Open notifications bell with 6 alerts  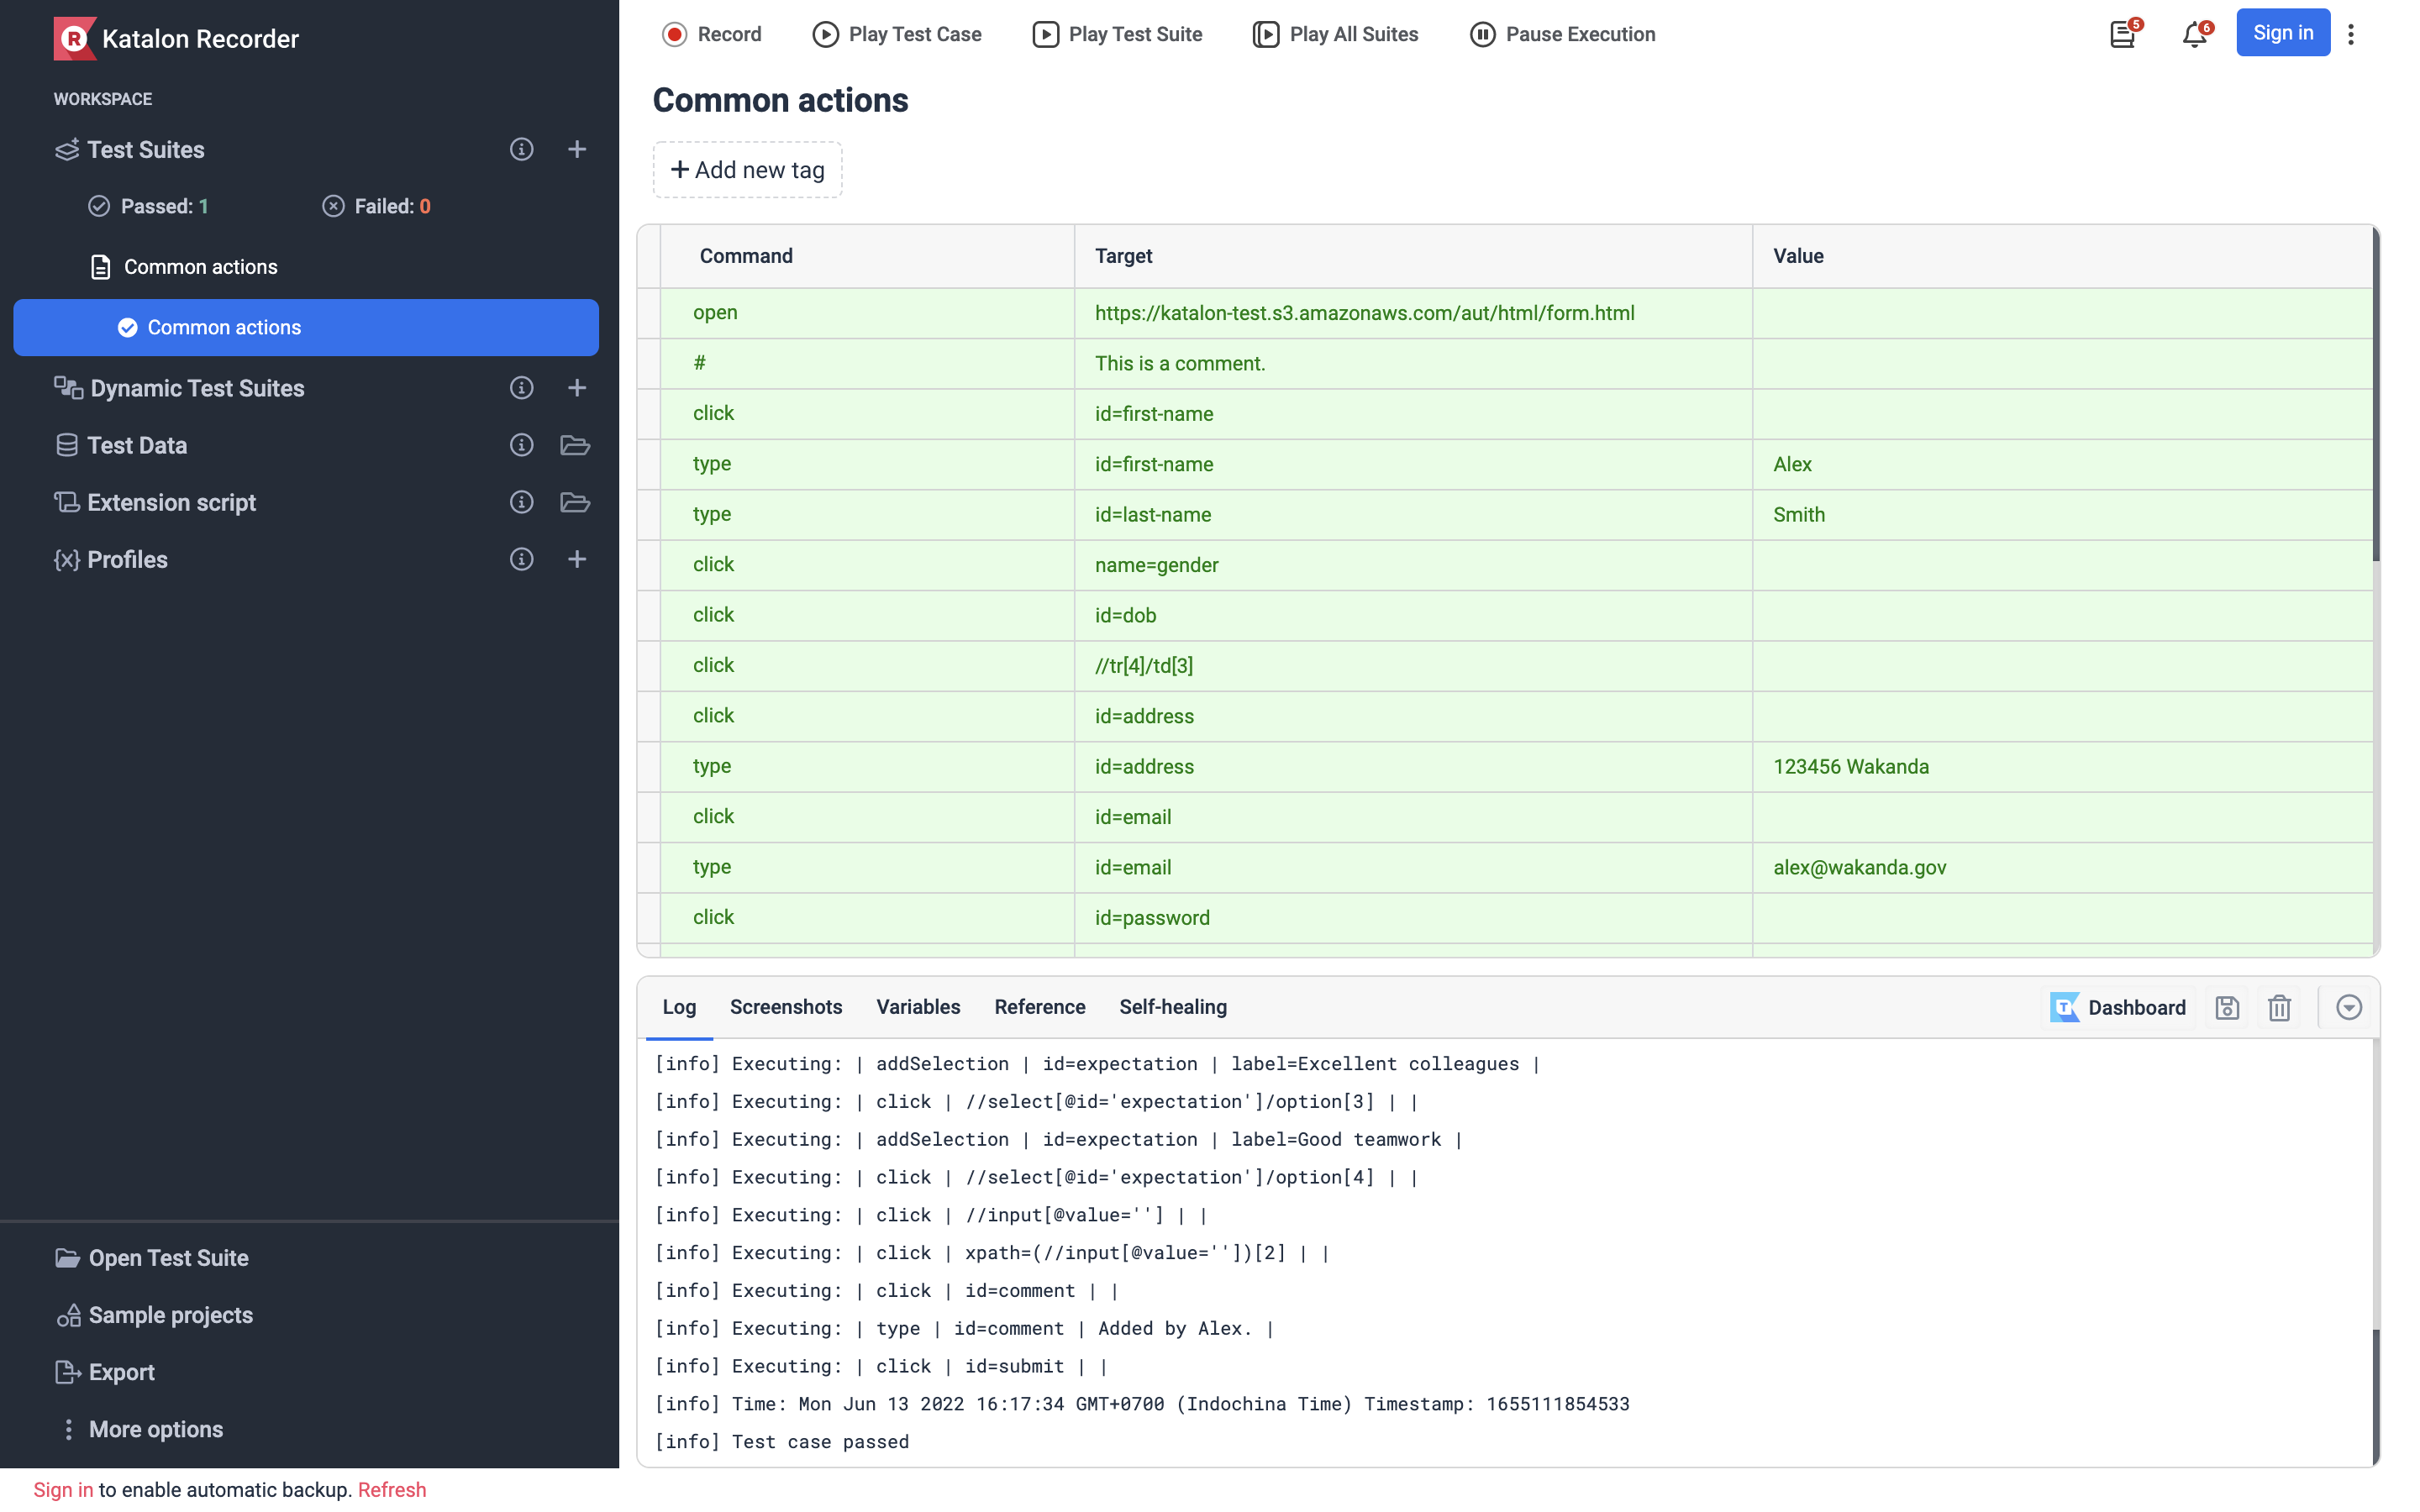coord(2194,33)
